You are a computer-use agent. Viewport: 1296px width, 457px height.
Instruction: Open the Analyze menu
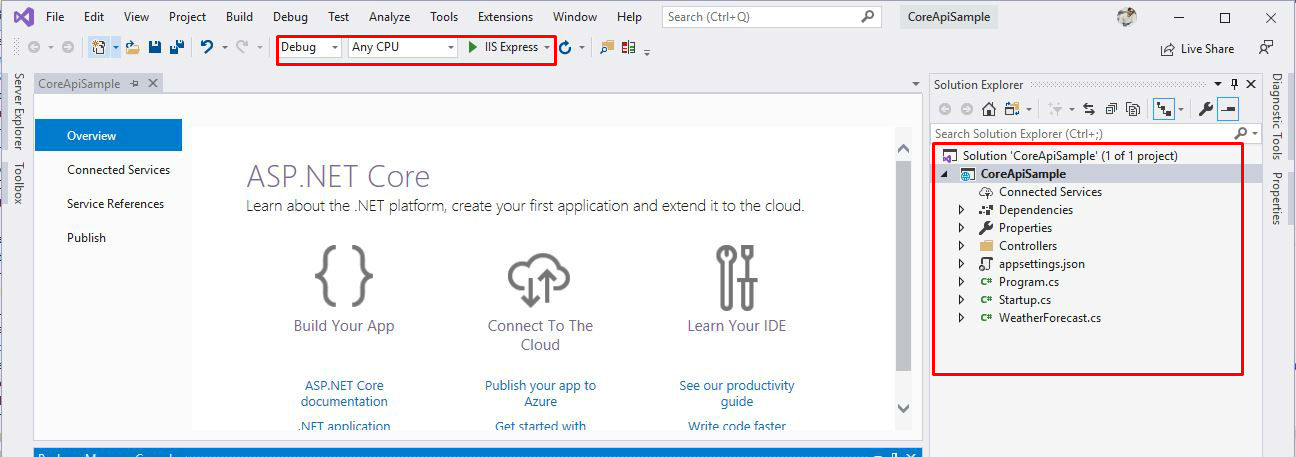[x=389, y=17]
